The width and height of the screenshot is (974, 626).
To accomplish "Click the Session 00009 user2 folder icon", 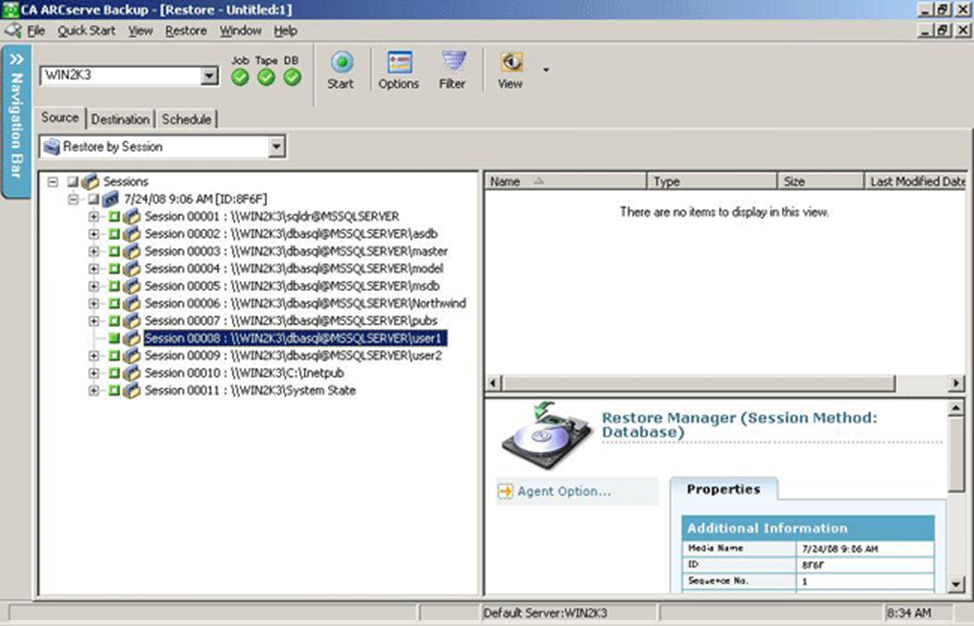I will (132, 355).
